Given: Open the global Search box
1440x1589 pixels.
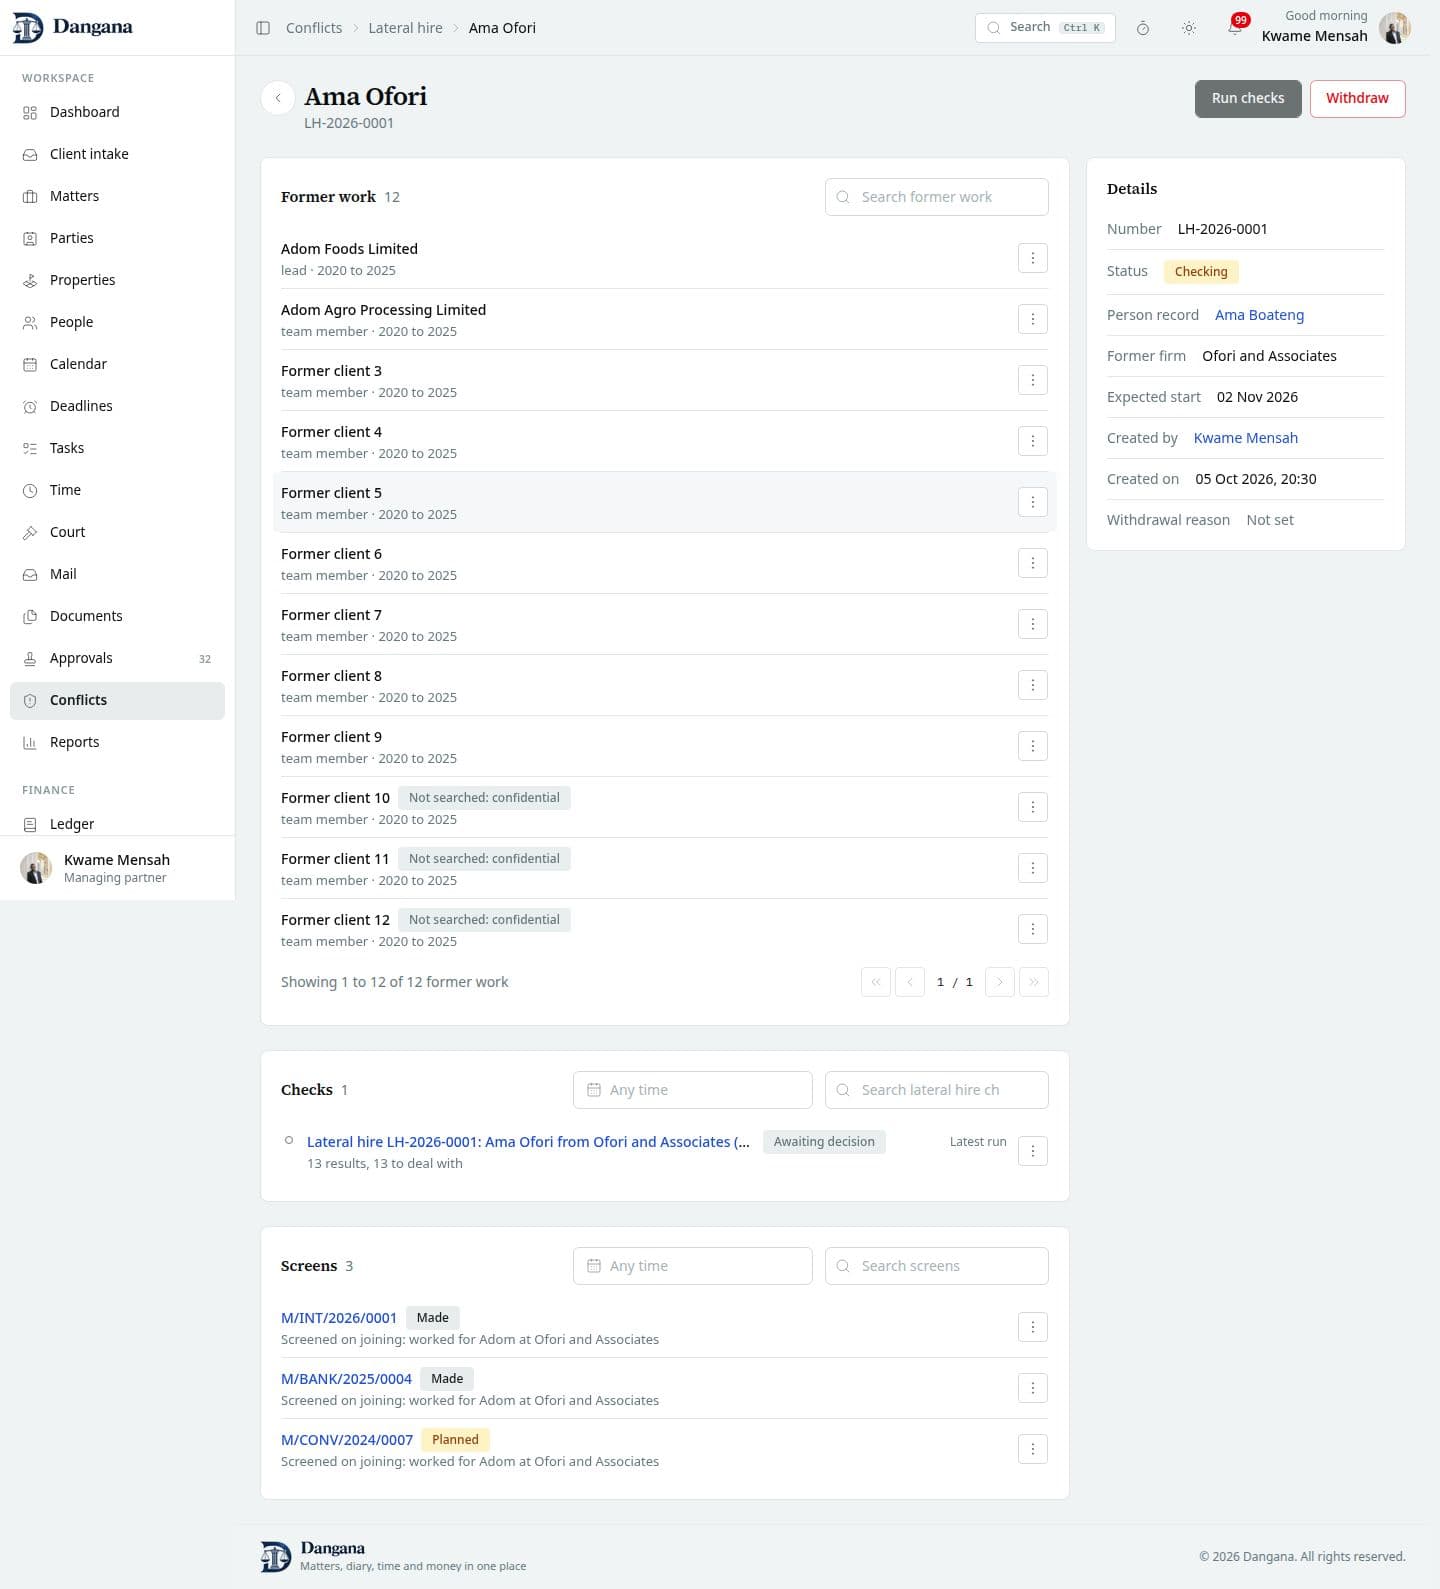Looking at the screenshot, I should (1045, 28).
